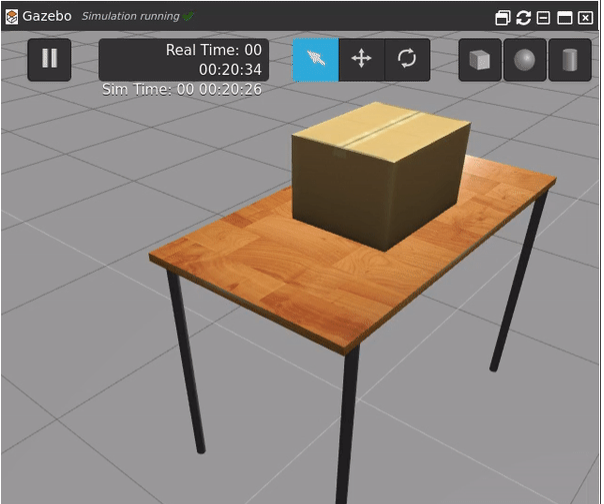Maximize the Gazebo window

(564, 17)
